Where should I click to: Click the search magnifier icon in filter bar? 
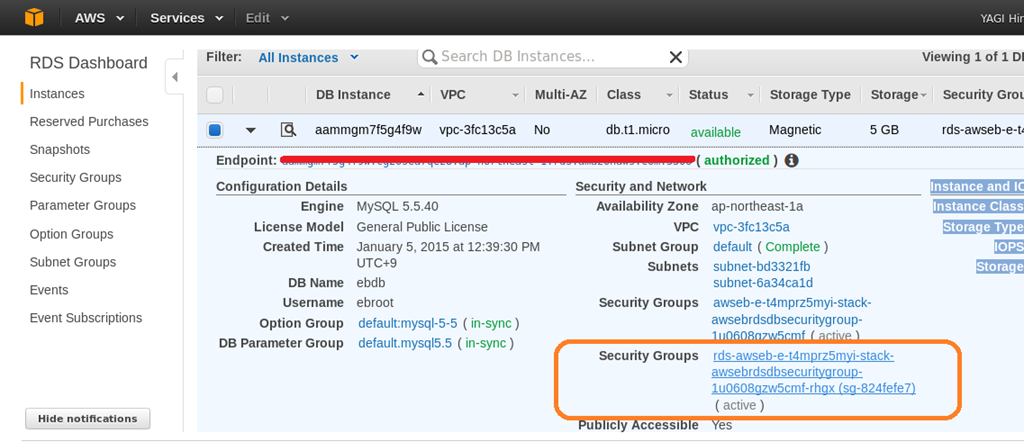point(429,57)
